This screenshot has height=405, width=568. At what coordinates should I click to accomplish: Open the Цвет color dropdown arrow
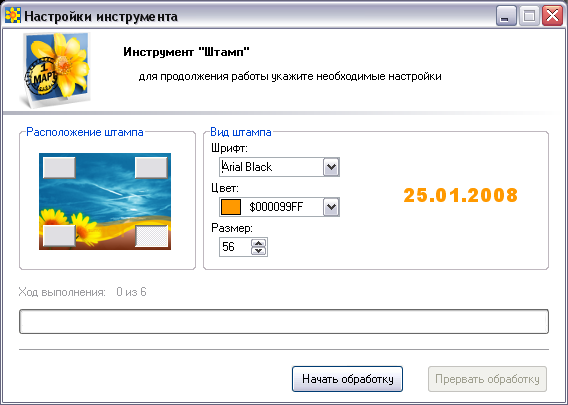coord(331,207)
